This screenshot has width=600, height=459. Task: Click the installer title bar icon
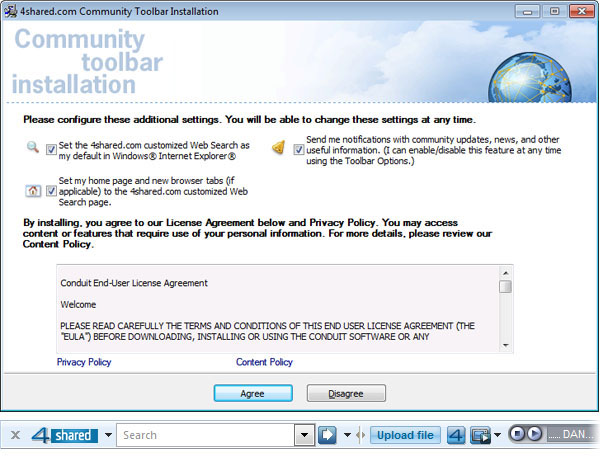point(10,11)
